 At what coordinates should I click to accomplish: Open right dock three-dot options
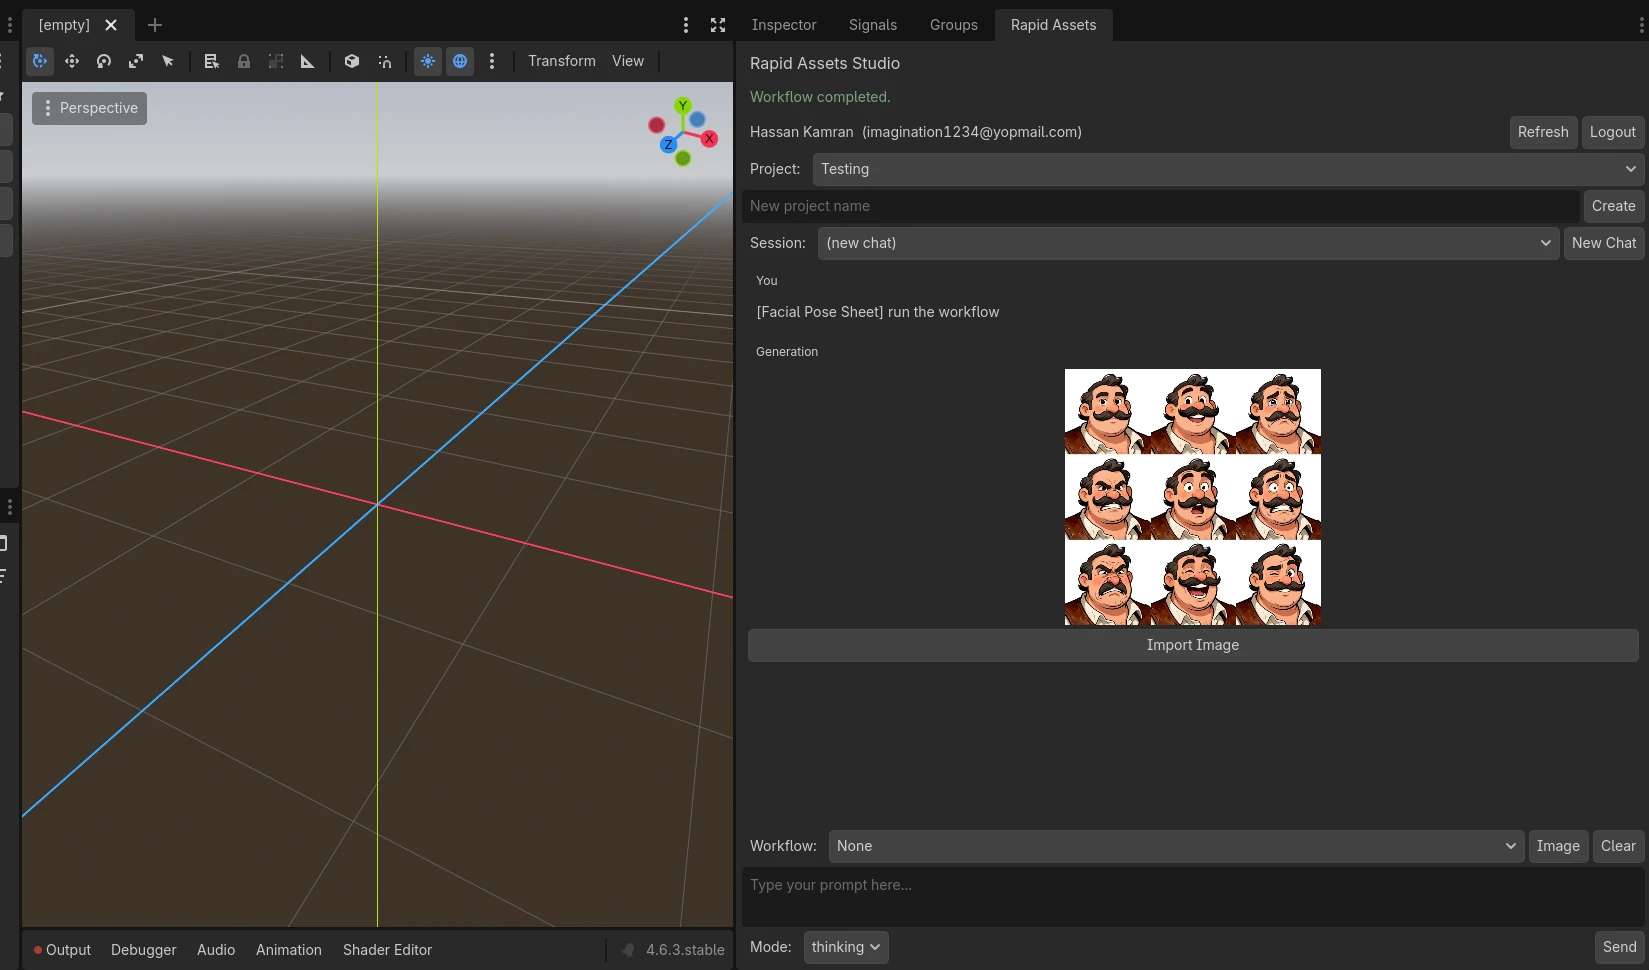pyautogui.click(x=1641, y=25)
